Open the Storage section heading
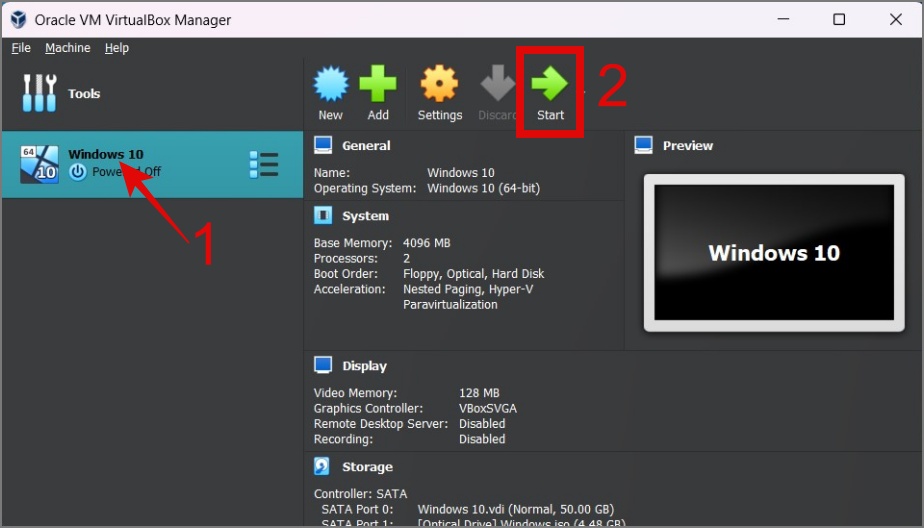Image resolution: width=924 pixels, height=528 pixels. pos(367,467)
